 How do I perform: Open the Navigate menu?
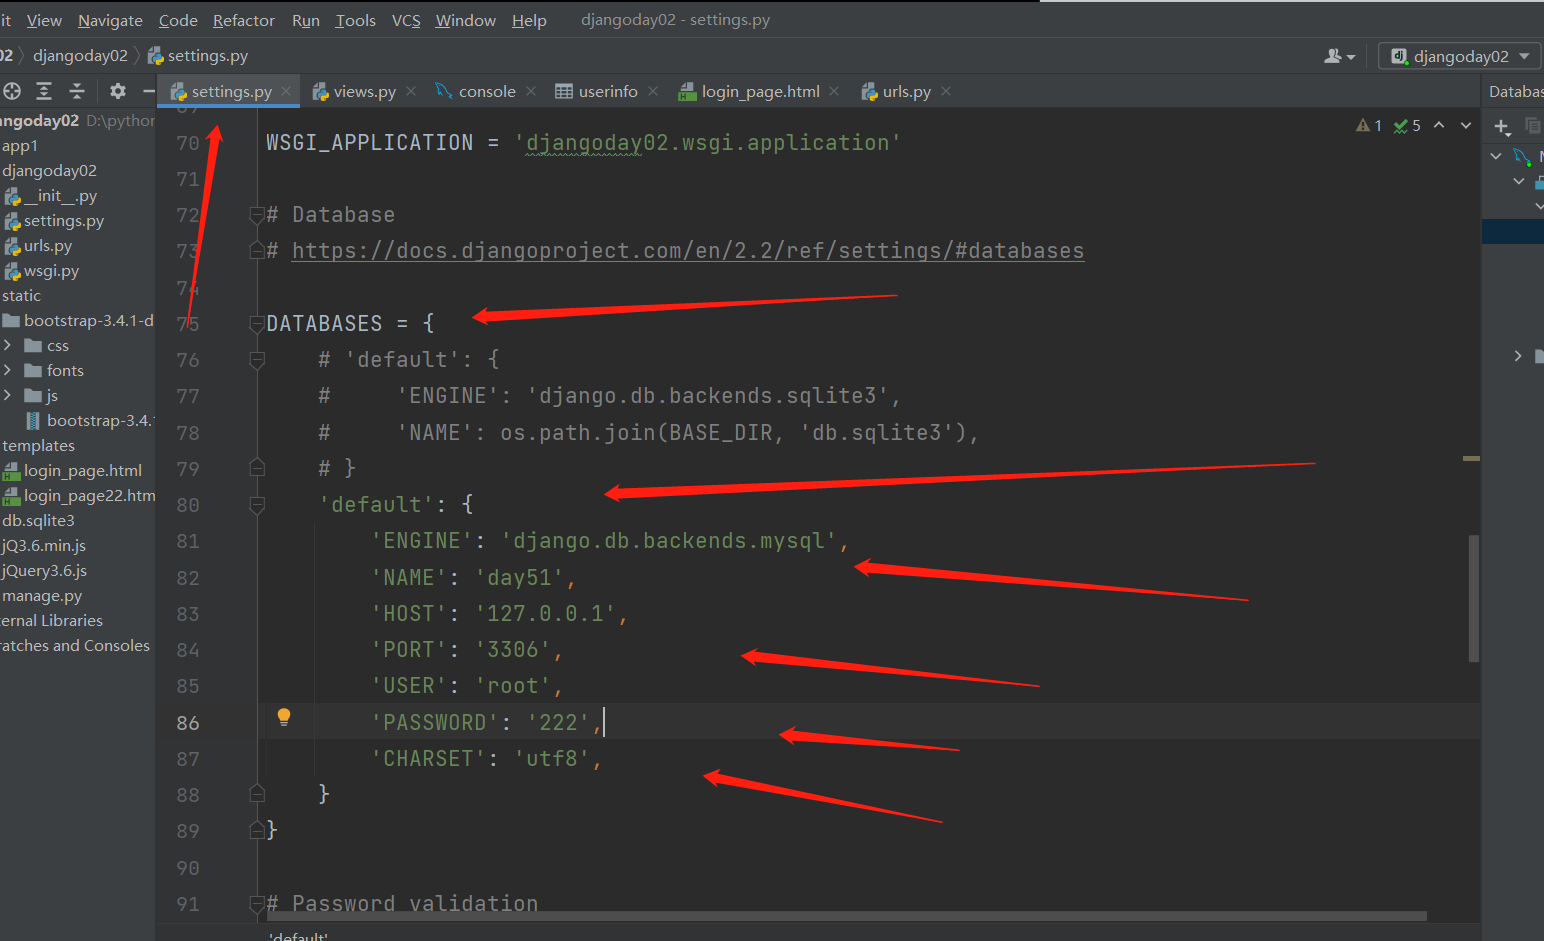[x=110, y=20]
